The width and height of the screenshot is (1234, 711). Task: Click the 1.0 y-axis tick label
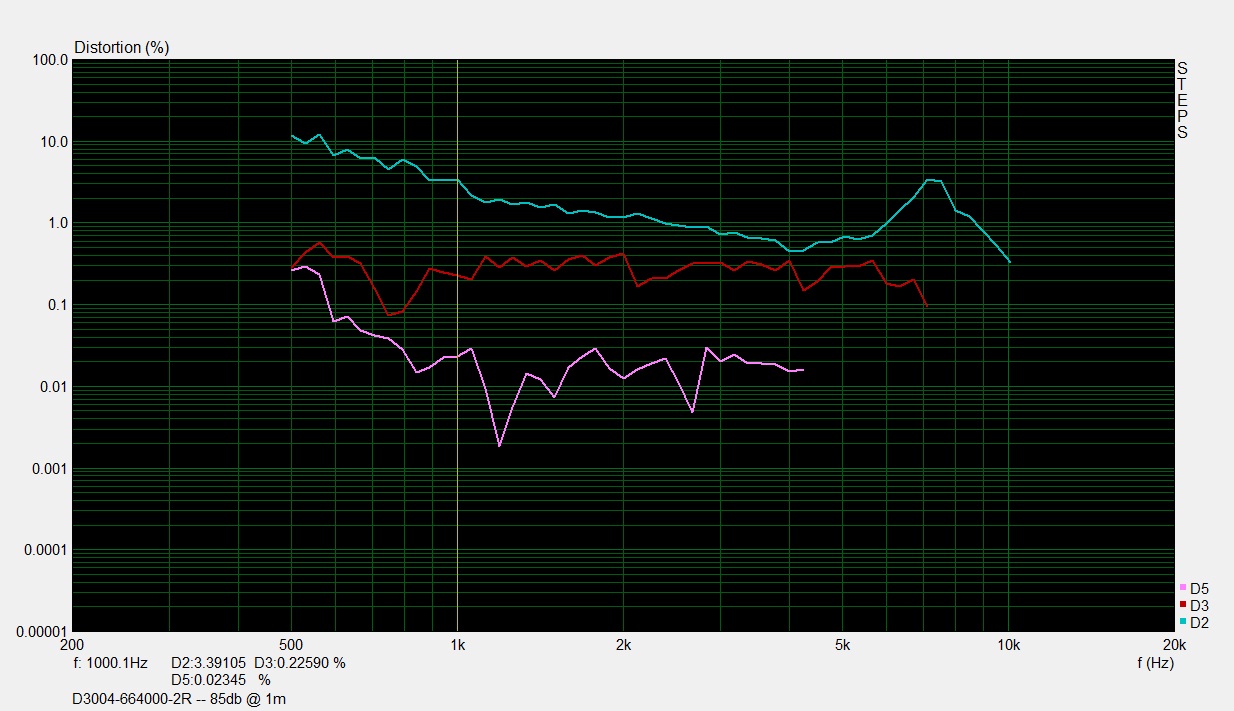coord(58,223)
